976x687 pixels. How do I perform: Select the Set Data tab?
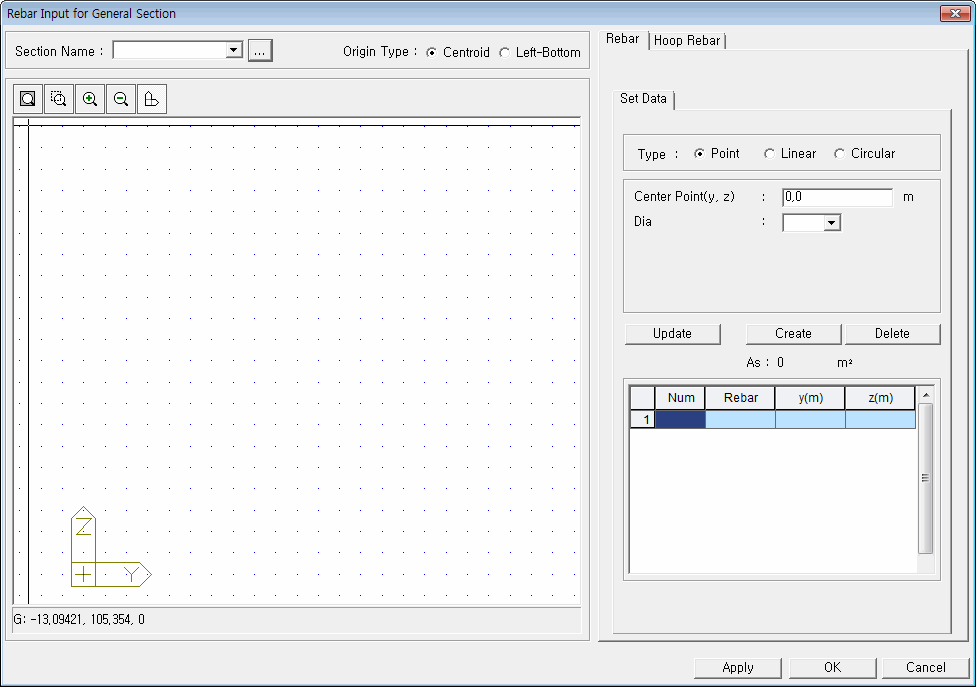pyautogui.click(x=643, y=99)
